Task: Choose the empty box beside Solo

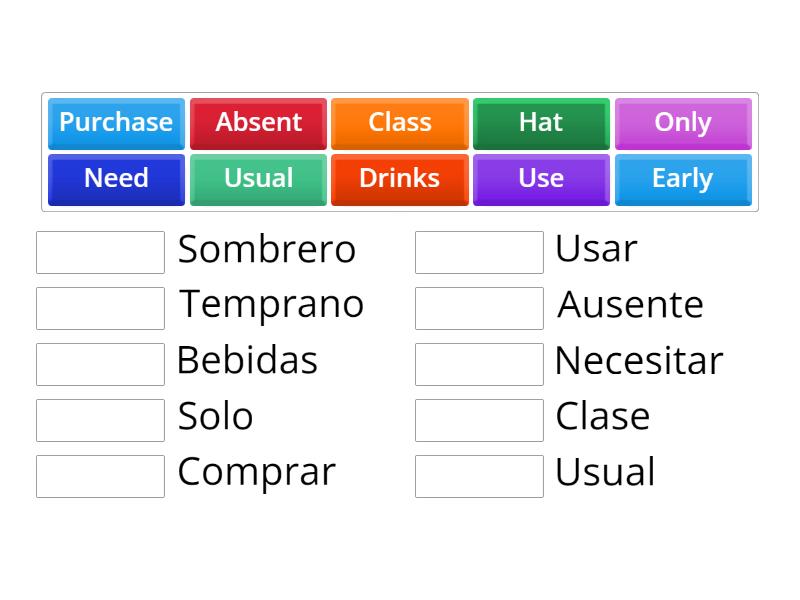Action: pyautogui.click(x=100, y=420)
